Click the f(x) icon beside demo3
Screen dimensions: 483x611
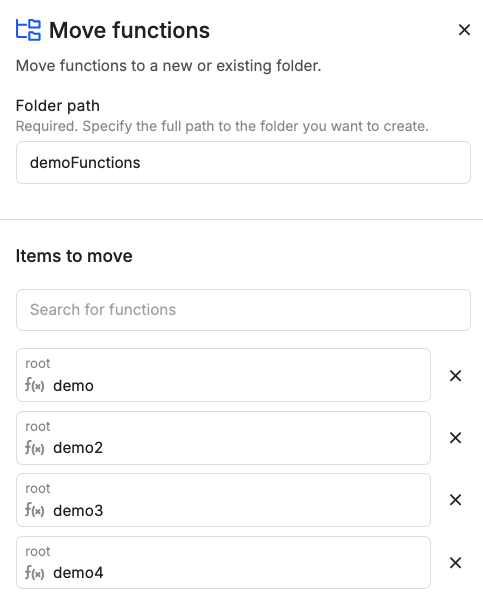(x=34, y=510)
